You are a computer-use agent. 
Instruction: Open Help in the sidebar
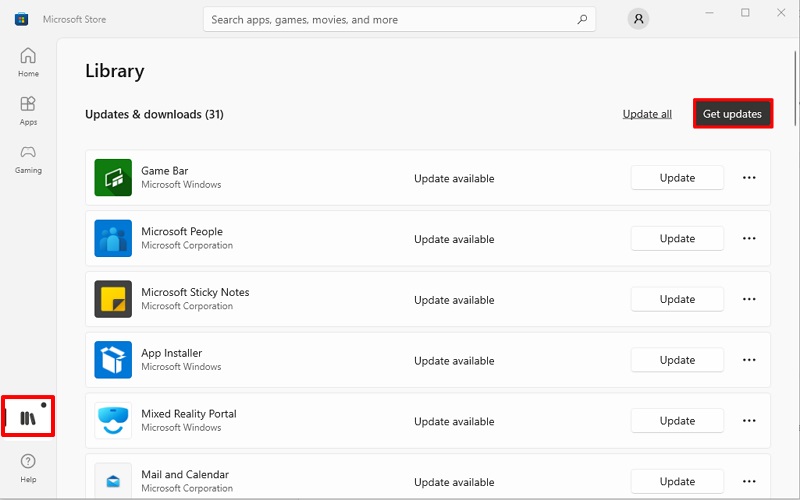click(x=28, y=468)
